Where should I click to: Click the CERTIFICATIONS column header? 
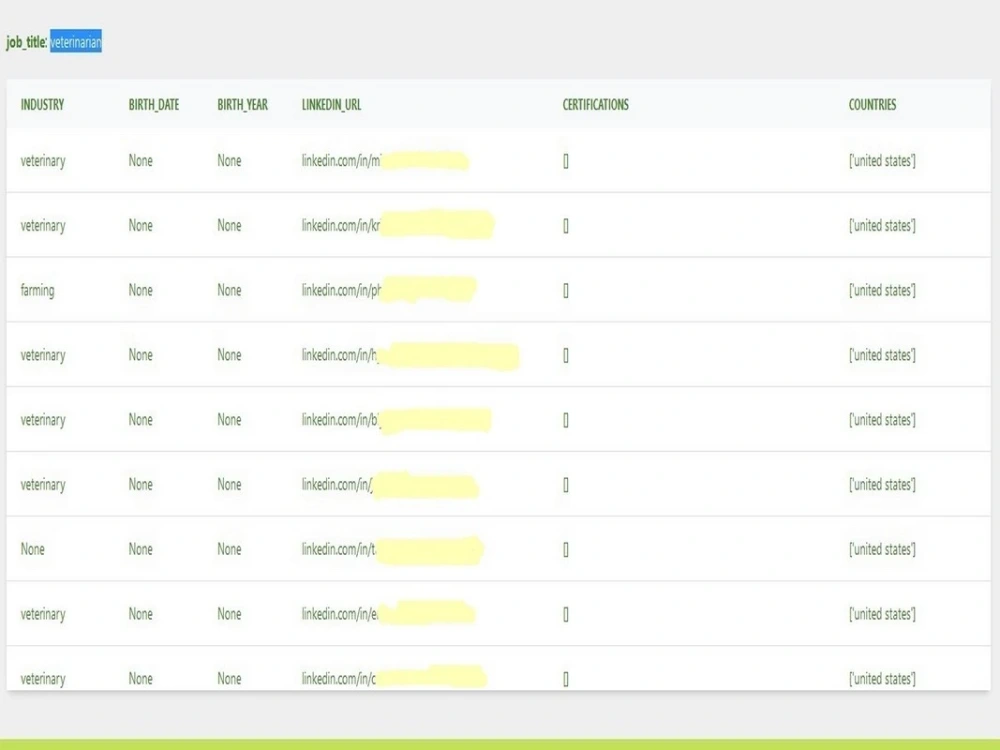point(596,105)
